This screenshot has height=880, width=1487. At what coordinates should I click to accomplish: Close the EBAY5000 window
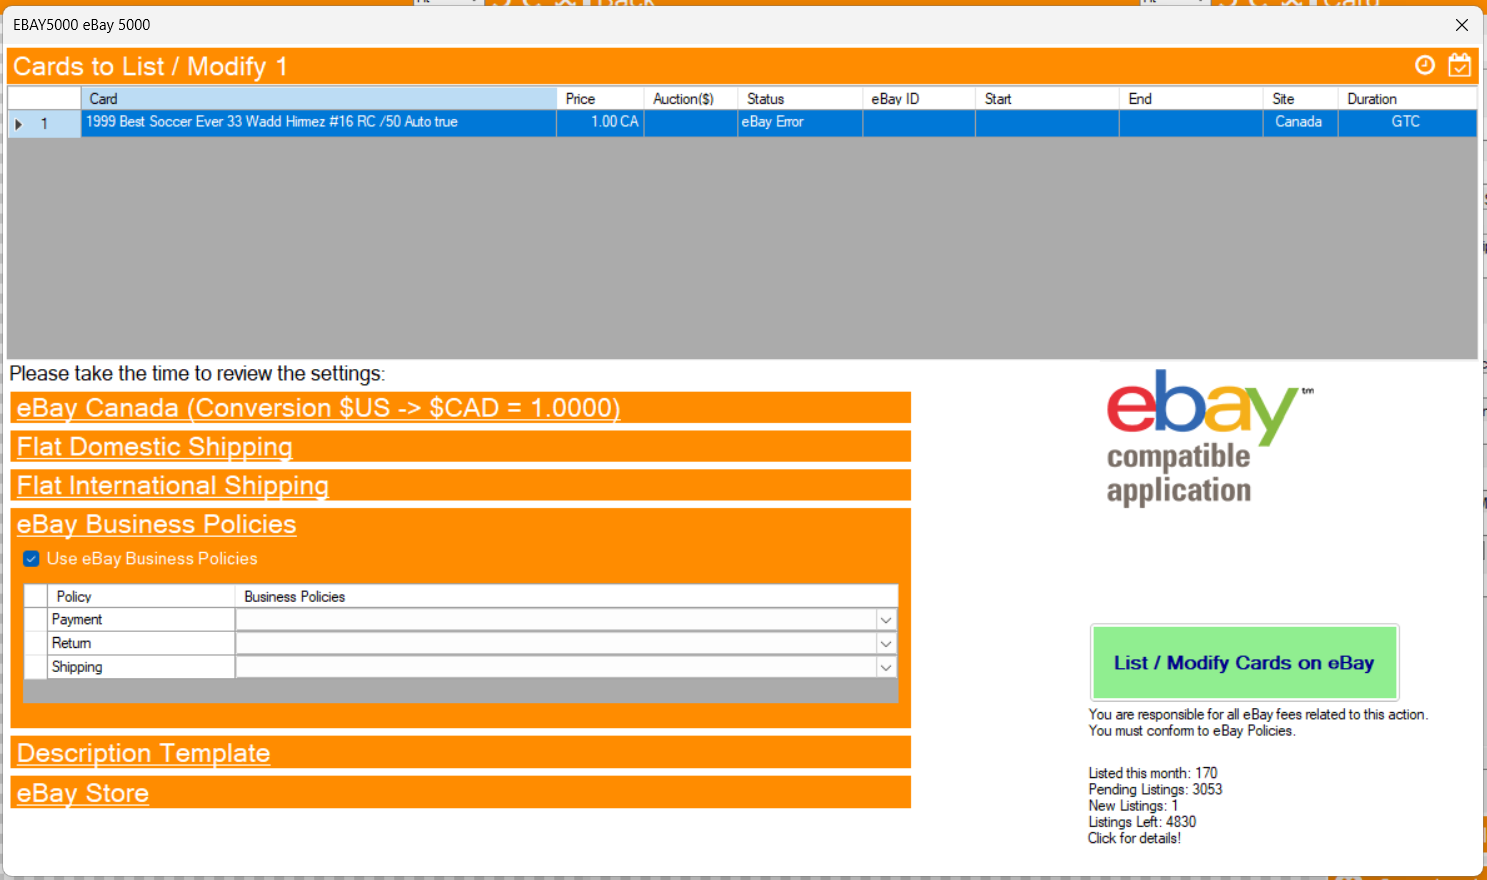(1462, 25)
